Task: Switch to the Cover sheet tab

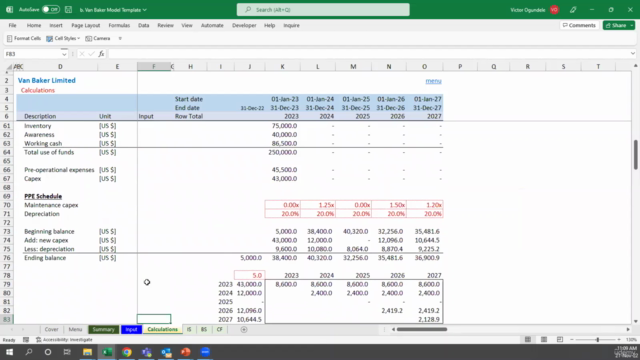Action: (51, 329)
